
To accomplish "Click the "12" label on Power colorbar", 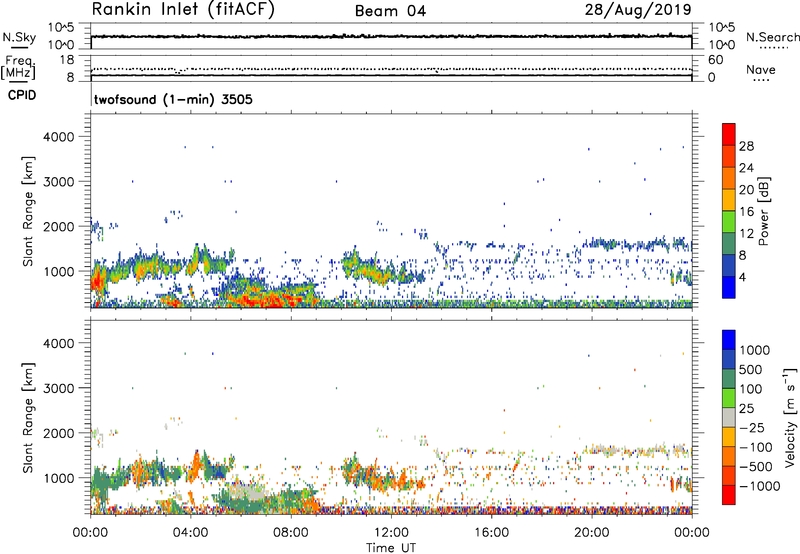I will coord(746,234).
